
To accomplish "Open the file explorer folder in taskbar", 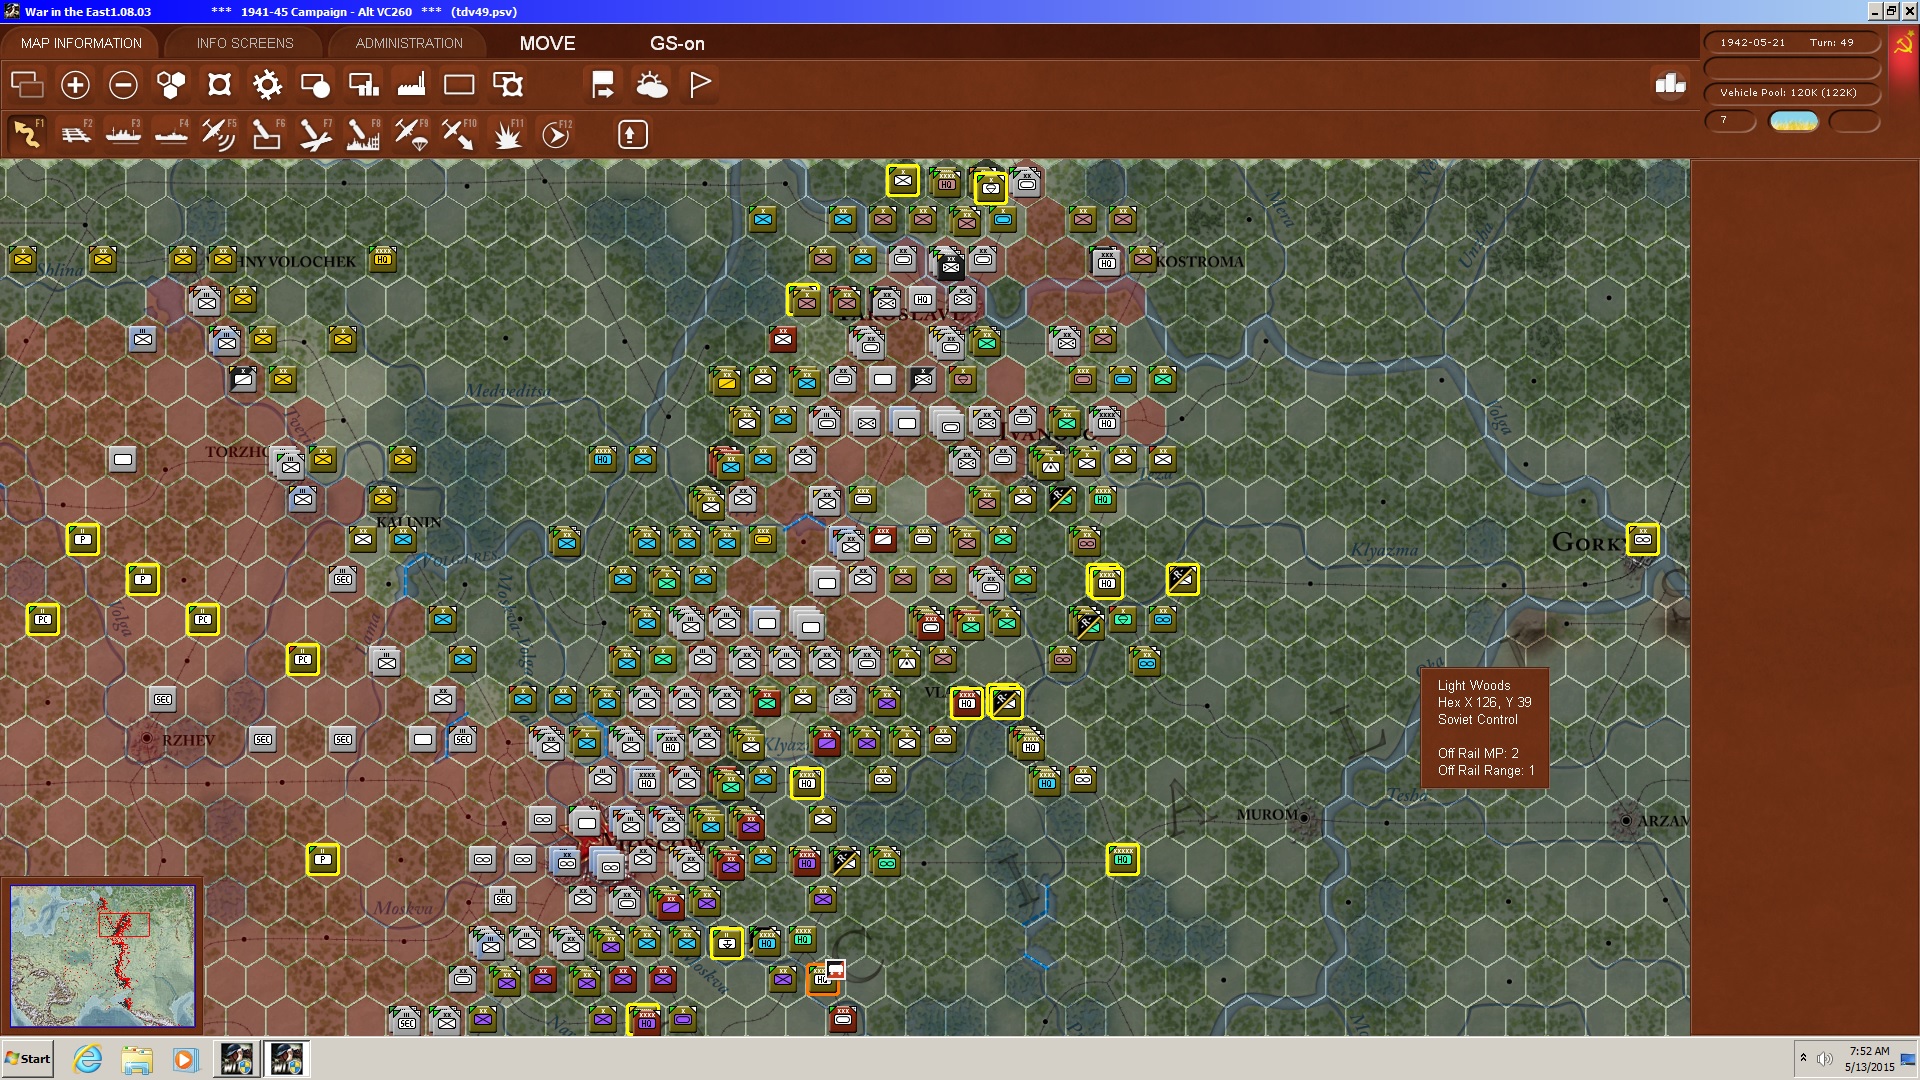I will click(x=137, y=1059).
